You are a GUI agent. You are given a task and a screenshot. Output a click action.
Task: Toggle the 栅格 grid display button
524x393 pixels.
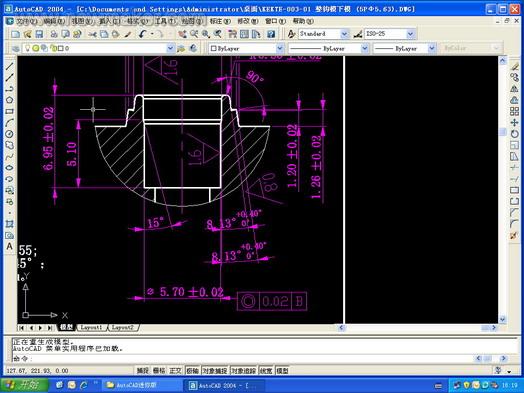159,371
